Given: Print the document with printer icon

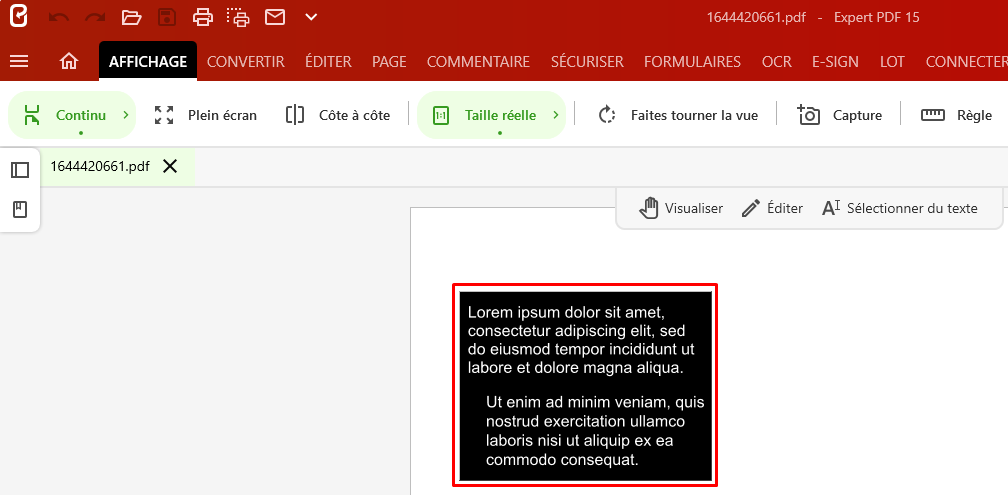Looking at the screenshot, I should coord(203,17).
